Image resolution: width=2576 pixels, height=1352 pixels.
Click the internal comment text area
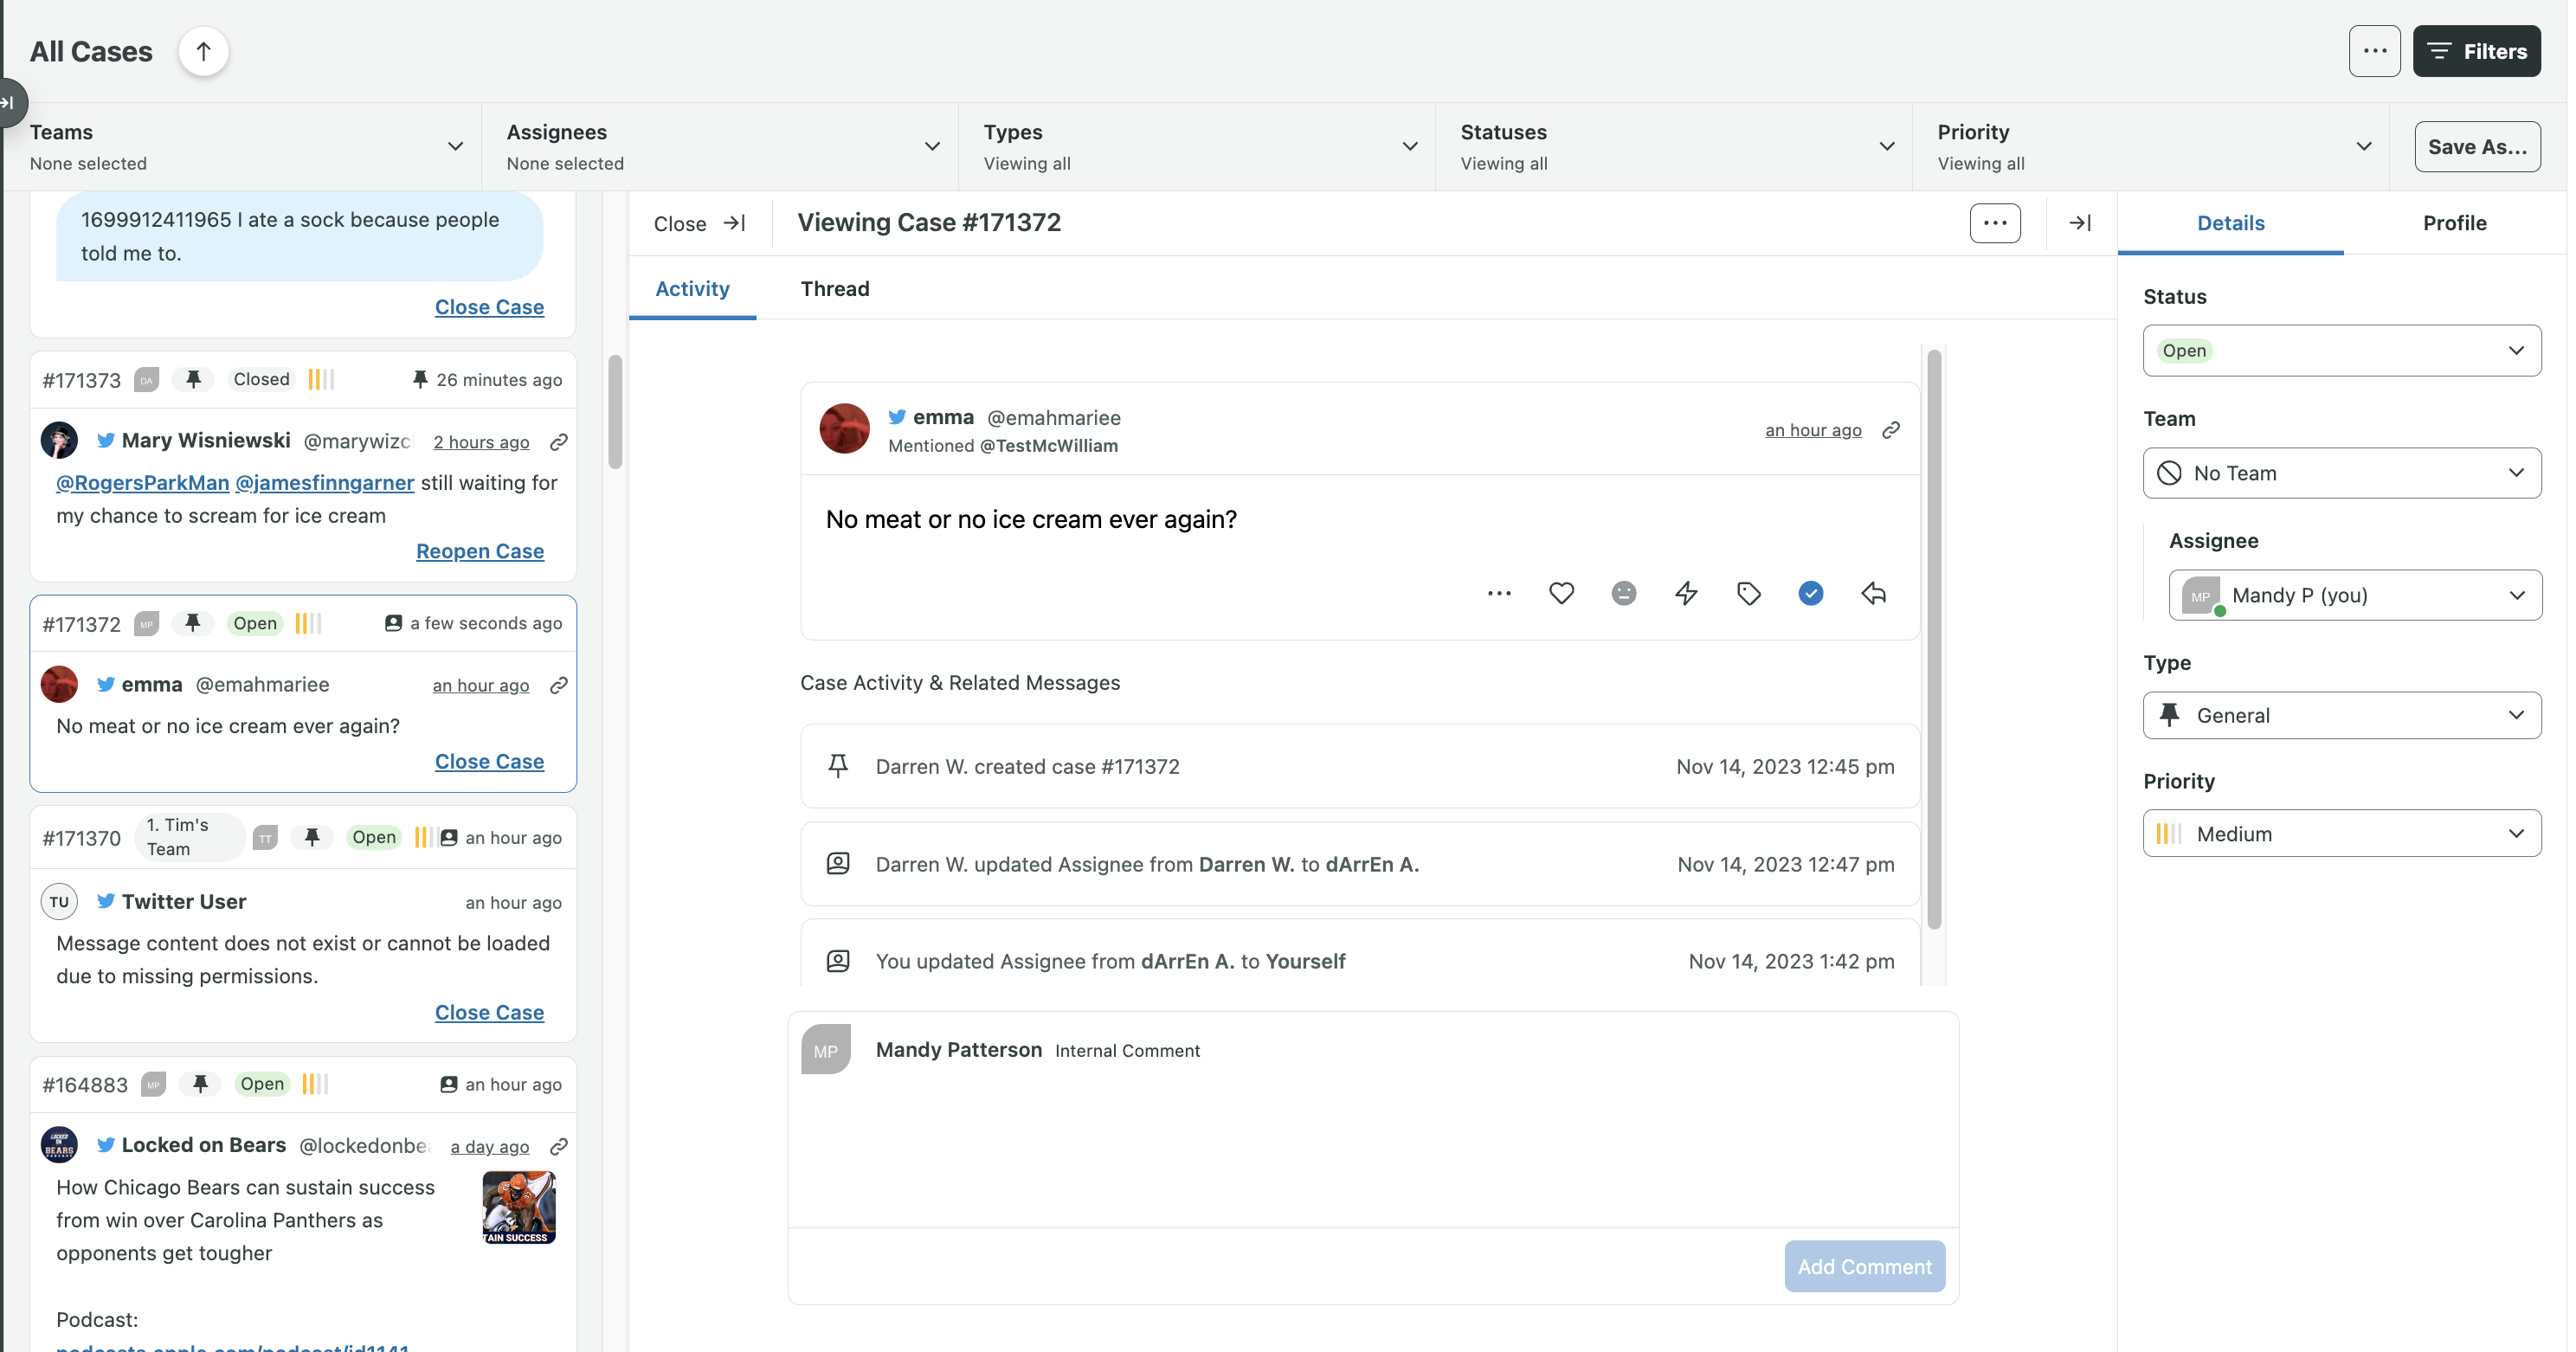tap(1372, 1150)
